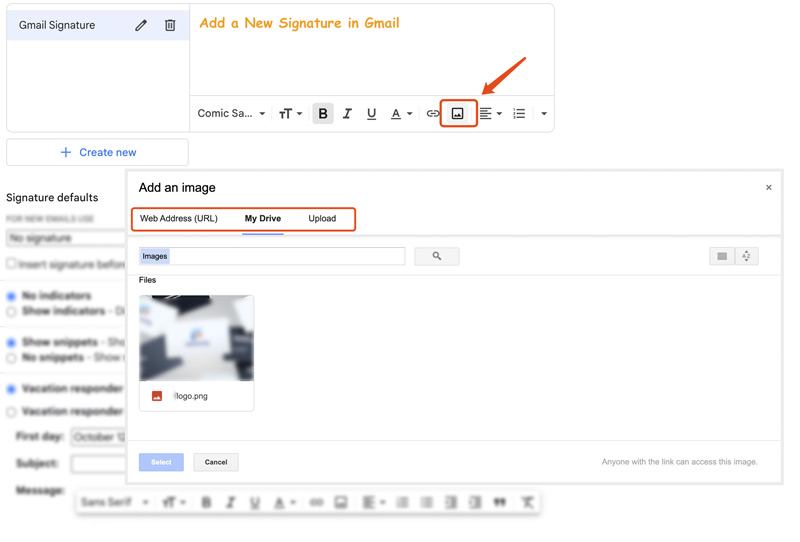Toggle italic formatting in signature editor

347,113
